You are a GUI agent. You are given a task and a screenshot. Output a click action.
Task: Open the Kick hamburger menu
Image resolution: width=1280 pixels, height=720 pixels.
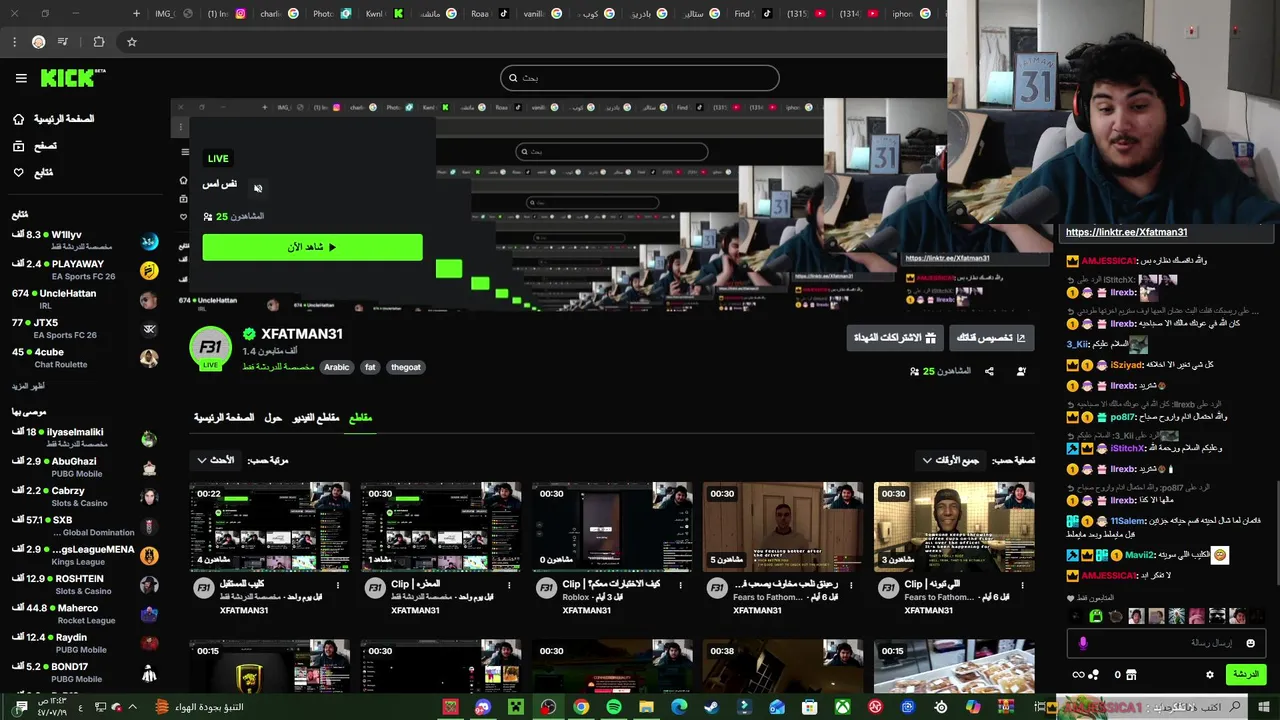[21, 78]
